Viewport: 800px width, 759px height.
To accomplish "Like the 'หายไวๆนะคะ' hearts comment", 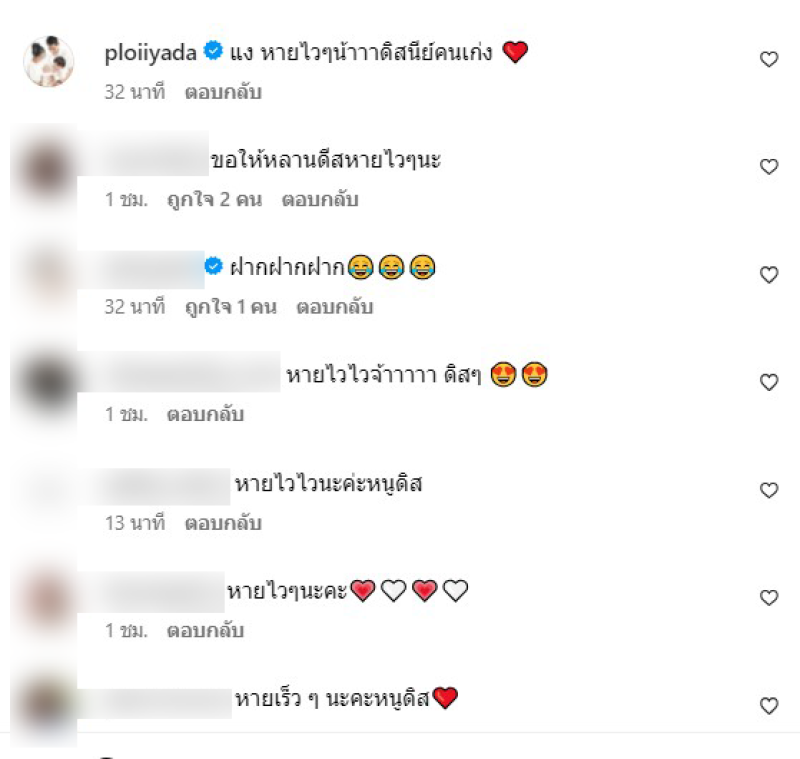I will click(769, 598).
